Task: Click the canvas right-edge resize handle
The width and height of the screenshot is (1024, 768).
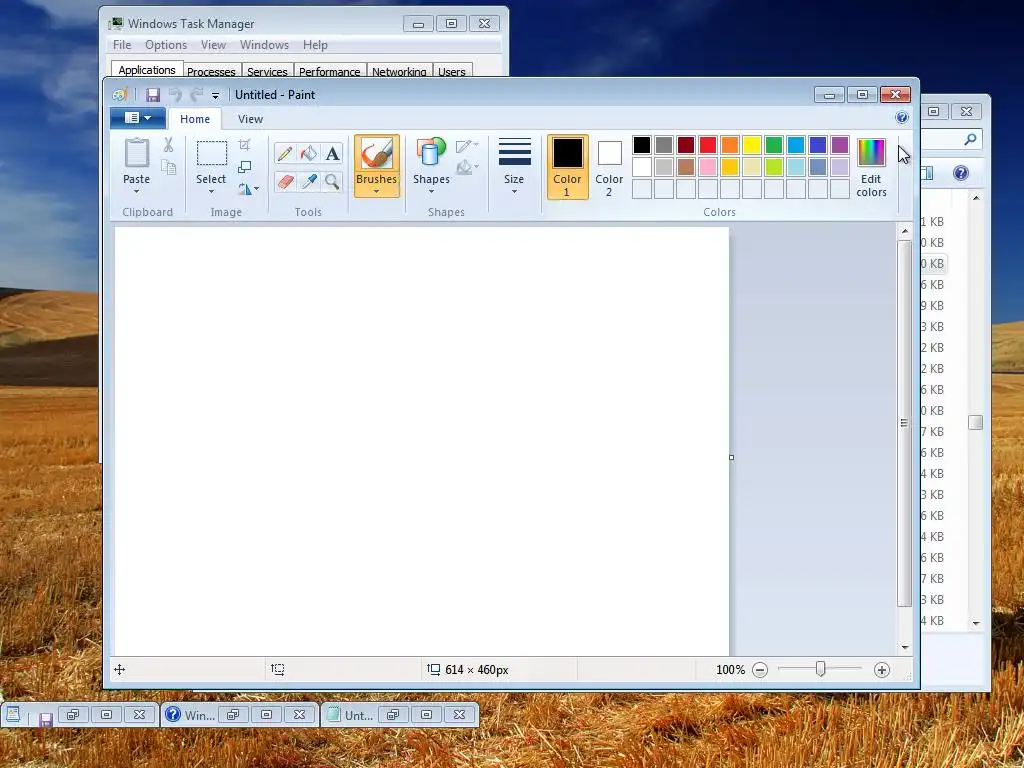Action: coord(731,457)
